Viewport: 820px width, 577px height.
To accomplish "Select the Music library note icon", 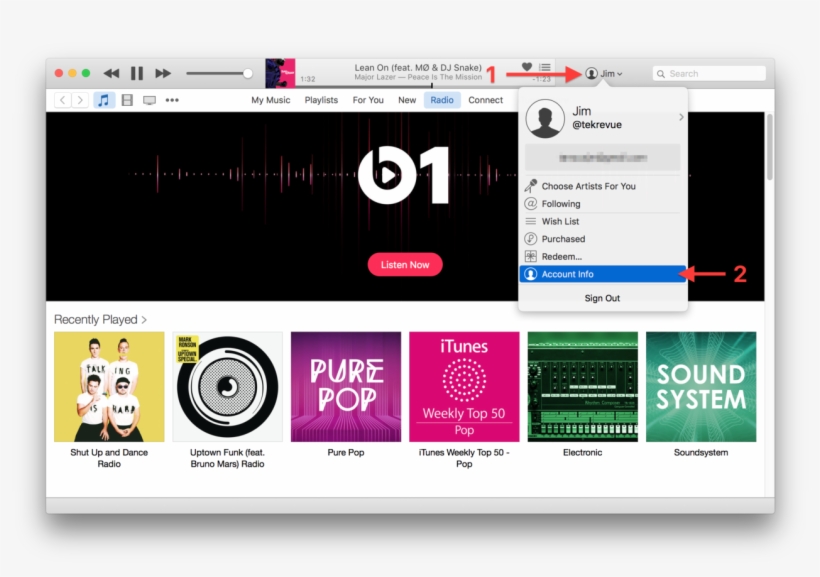I will pyautogui.click(x=104, y=100).
